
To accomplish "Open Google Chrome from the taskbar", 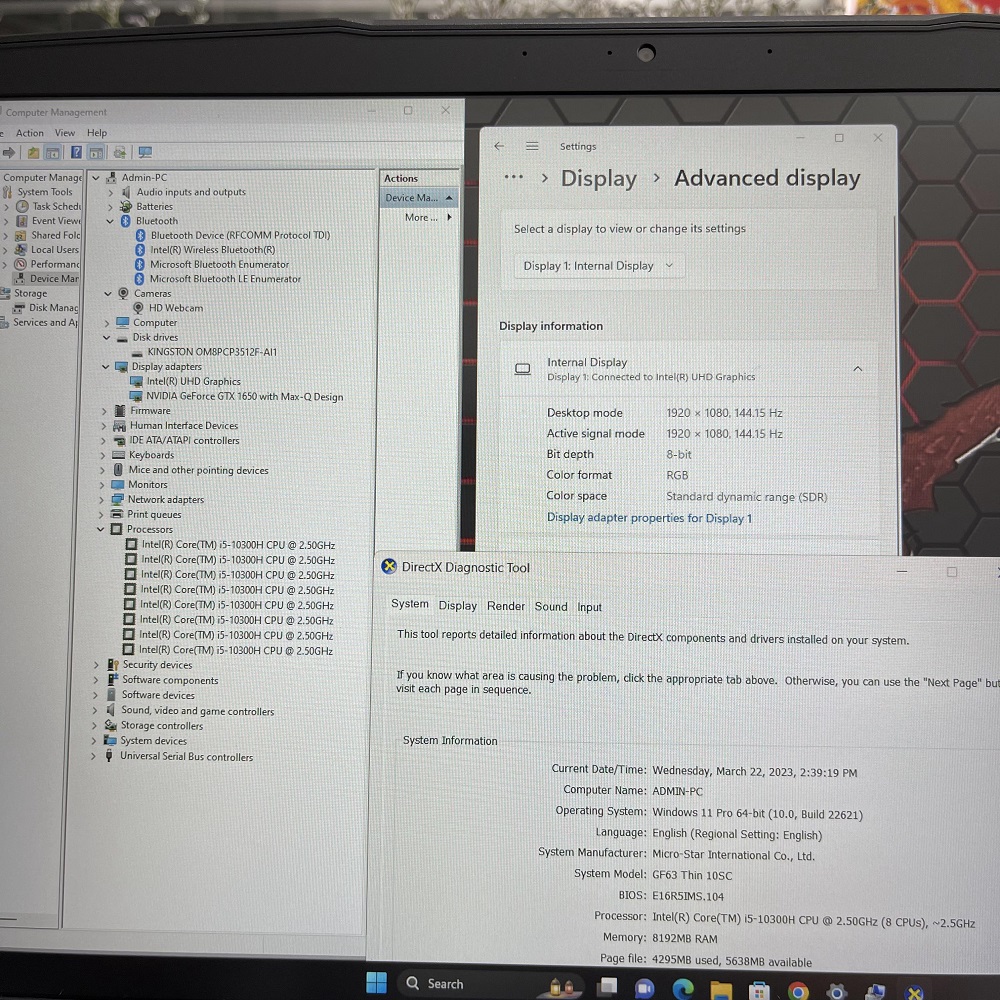I will pyautogui.click(x=798, y=992).
